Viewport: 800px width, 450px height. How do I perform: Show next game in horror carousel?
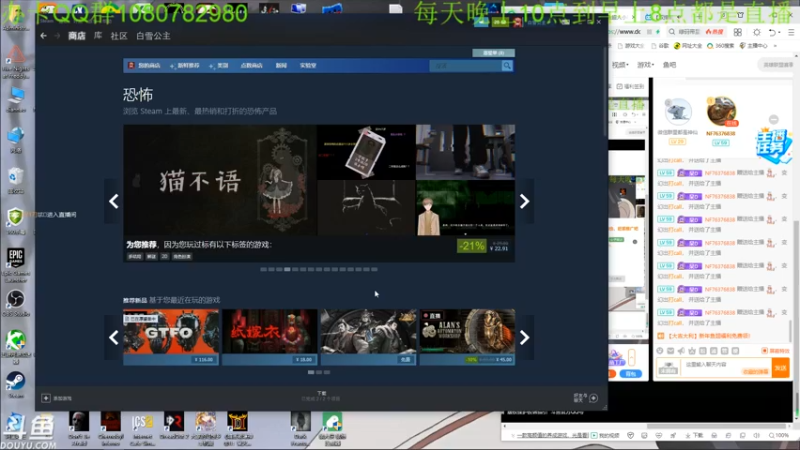coord(524,201)
